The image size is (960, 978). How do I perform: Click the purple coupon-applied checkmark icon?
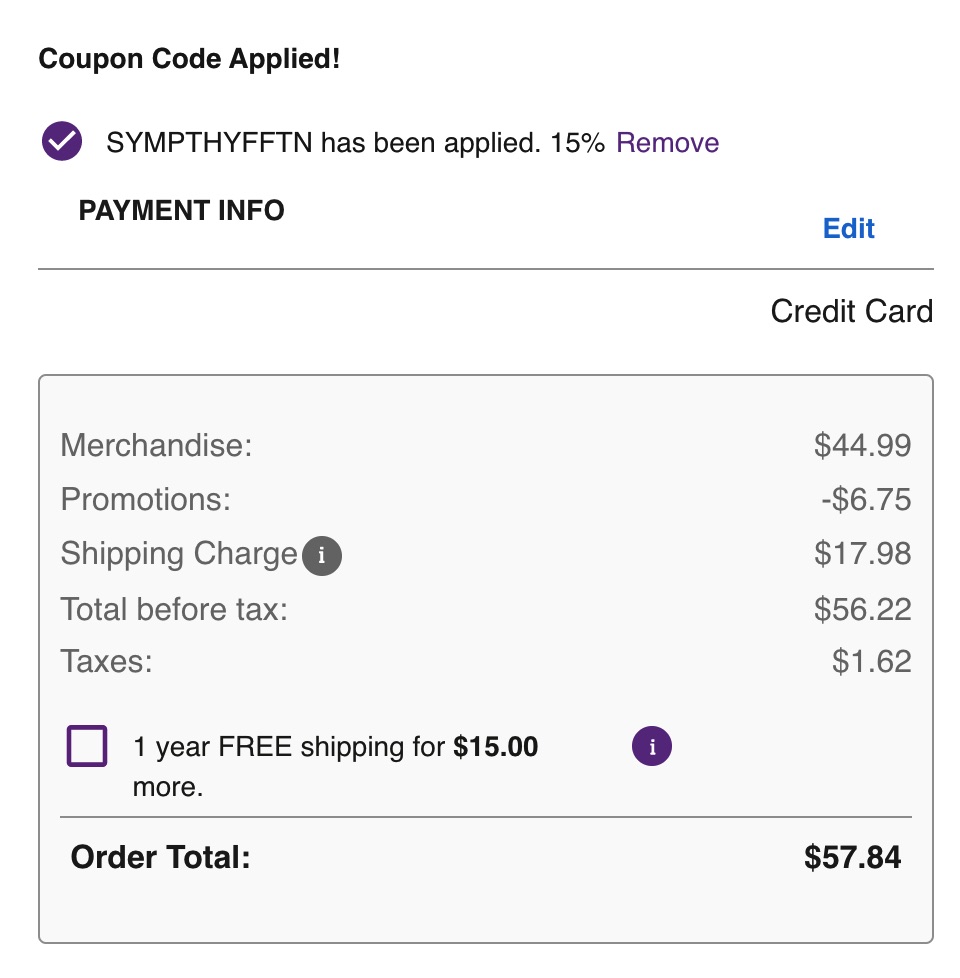[61, 143]
